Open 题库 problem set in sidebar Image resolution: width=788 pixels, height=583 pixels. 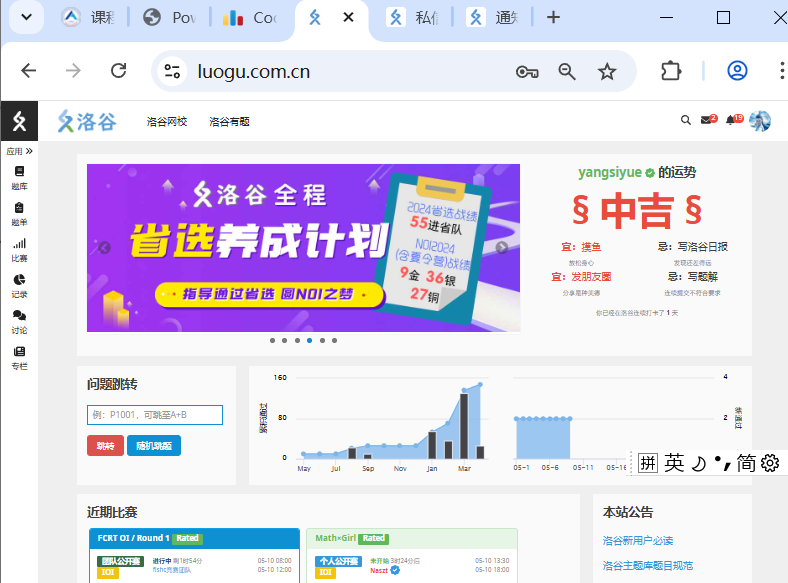19,178
